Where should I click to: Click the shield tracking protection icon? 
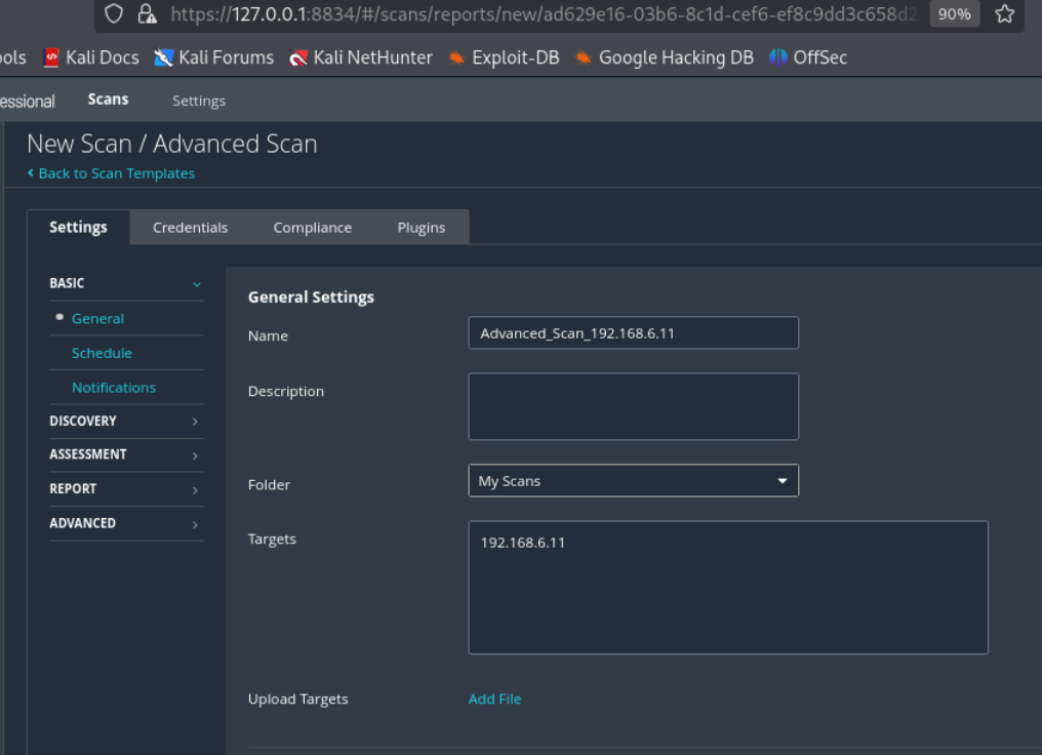click(x=115, y=14)
